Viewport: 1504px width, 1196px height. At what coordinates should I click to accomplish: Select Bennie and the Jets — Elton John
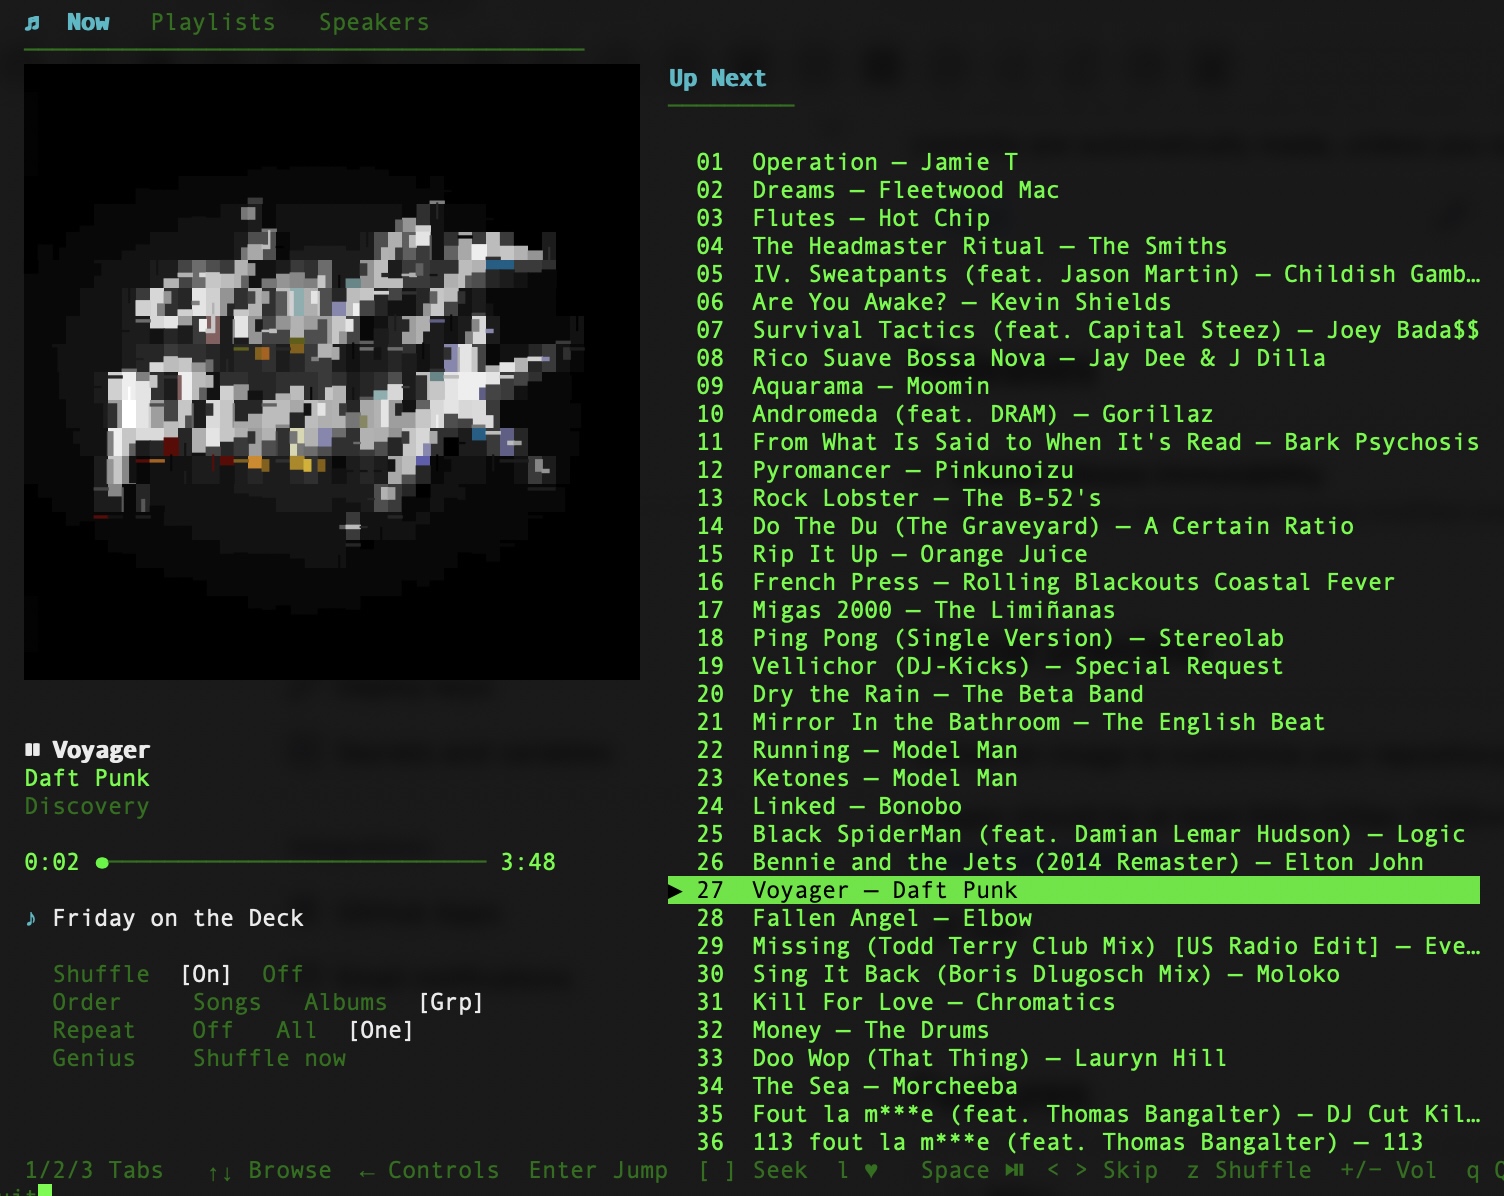click(1074, 862)
